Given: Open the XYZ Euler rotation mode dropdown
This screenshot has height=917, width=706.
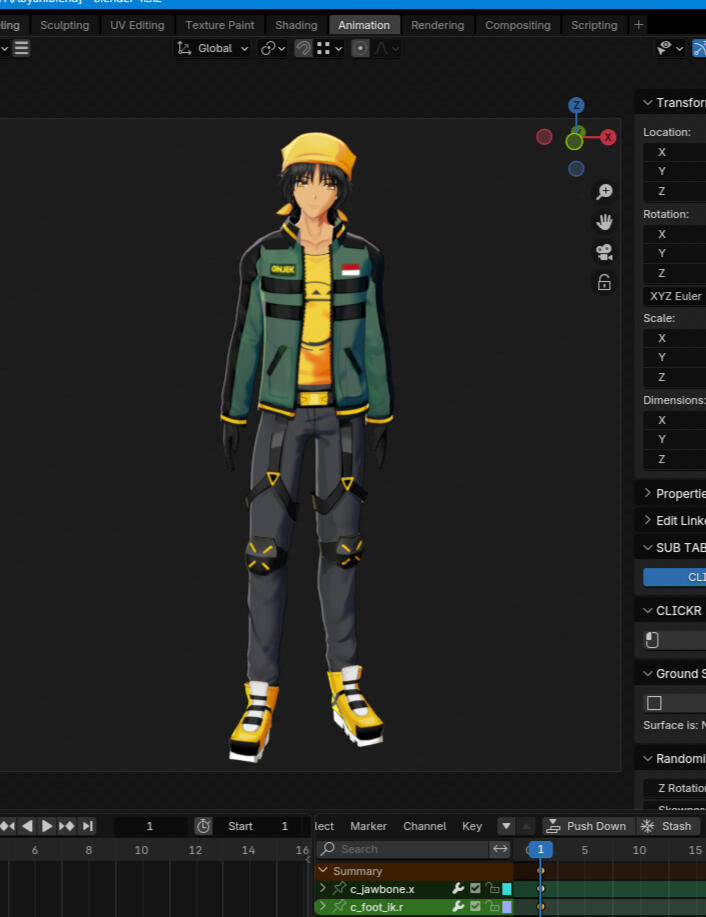Looking at the screenshot, I should [676, 296].
